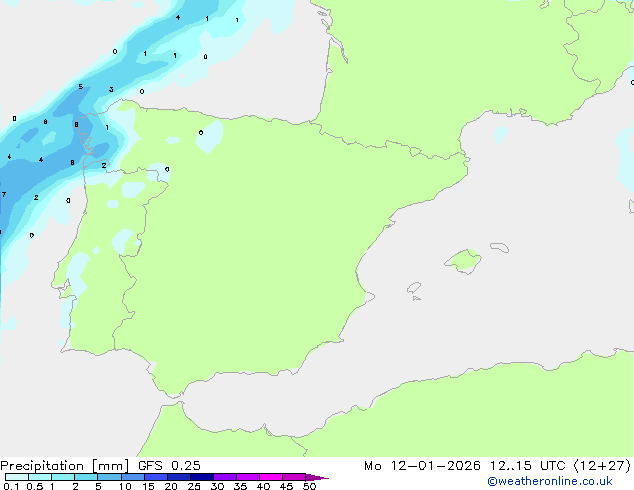This screenshot has width=634, height=490.
Task: Click the 0.1–0.5 mm legend swatch
Action: click(17, 477)
